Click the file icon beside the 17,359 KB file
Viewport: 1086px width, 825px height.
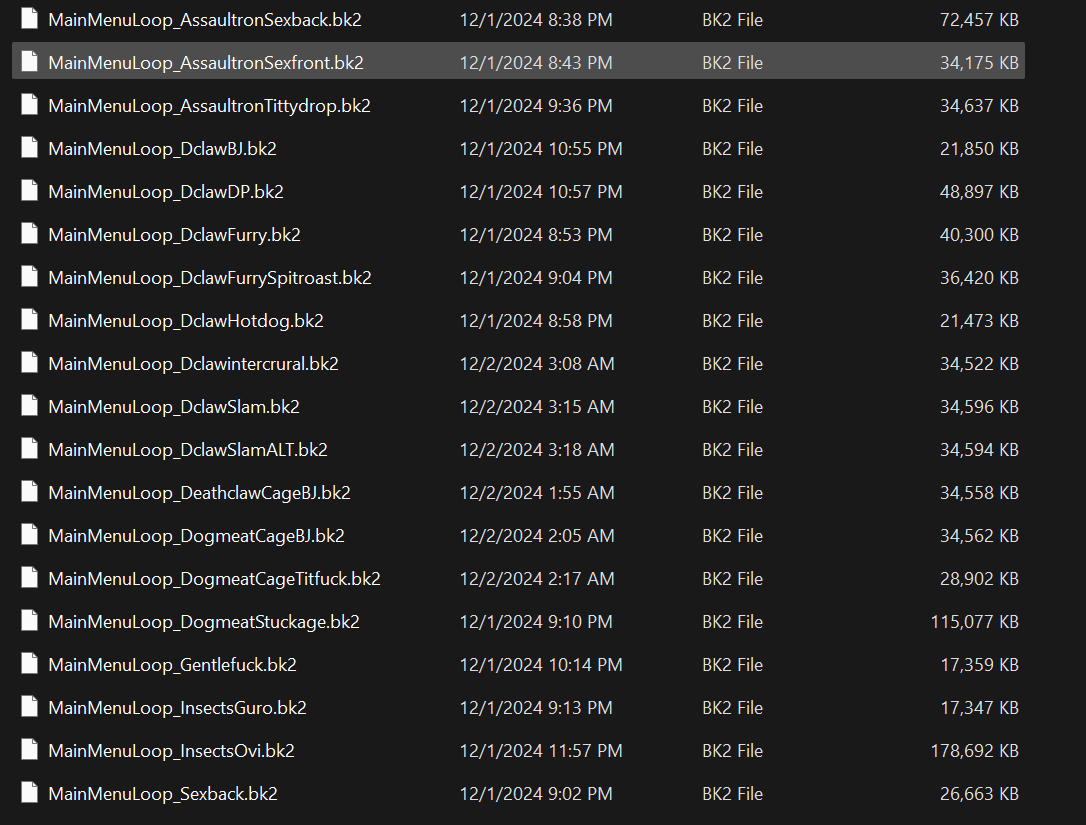coord(29,663)
